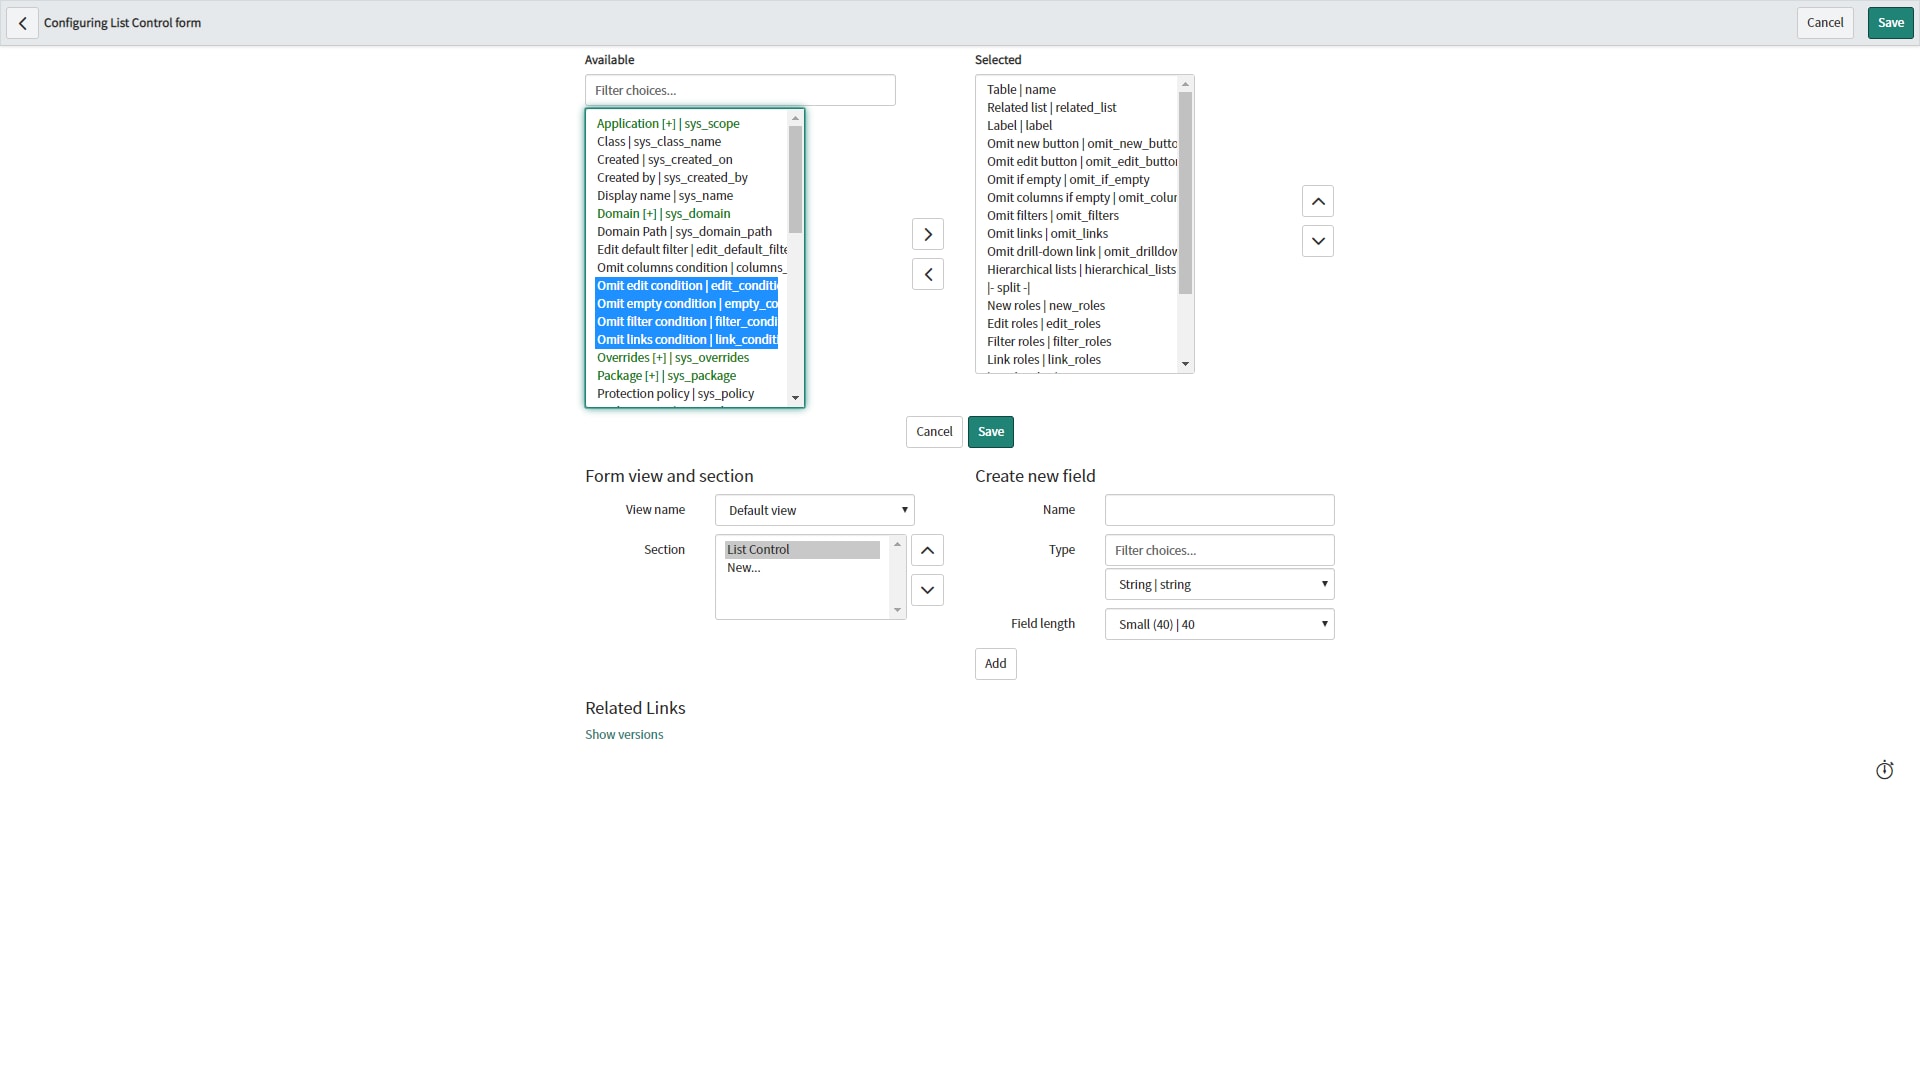Click the Available list scrollbar thumb

[795, 180]
